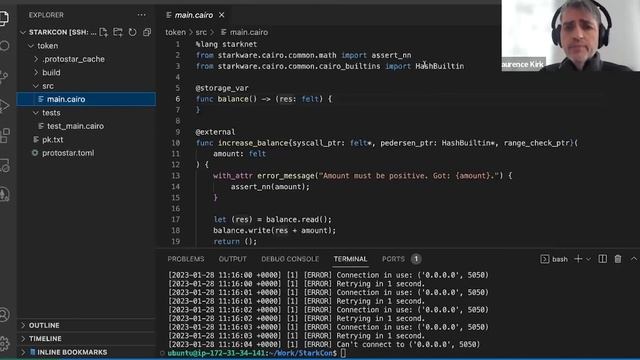Collapse all folders in Explorer
This screenshot has height=360, width=640.
(147, 32)
